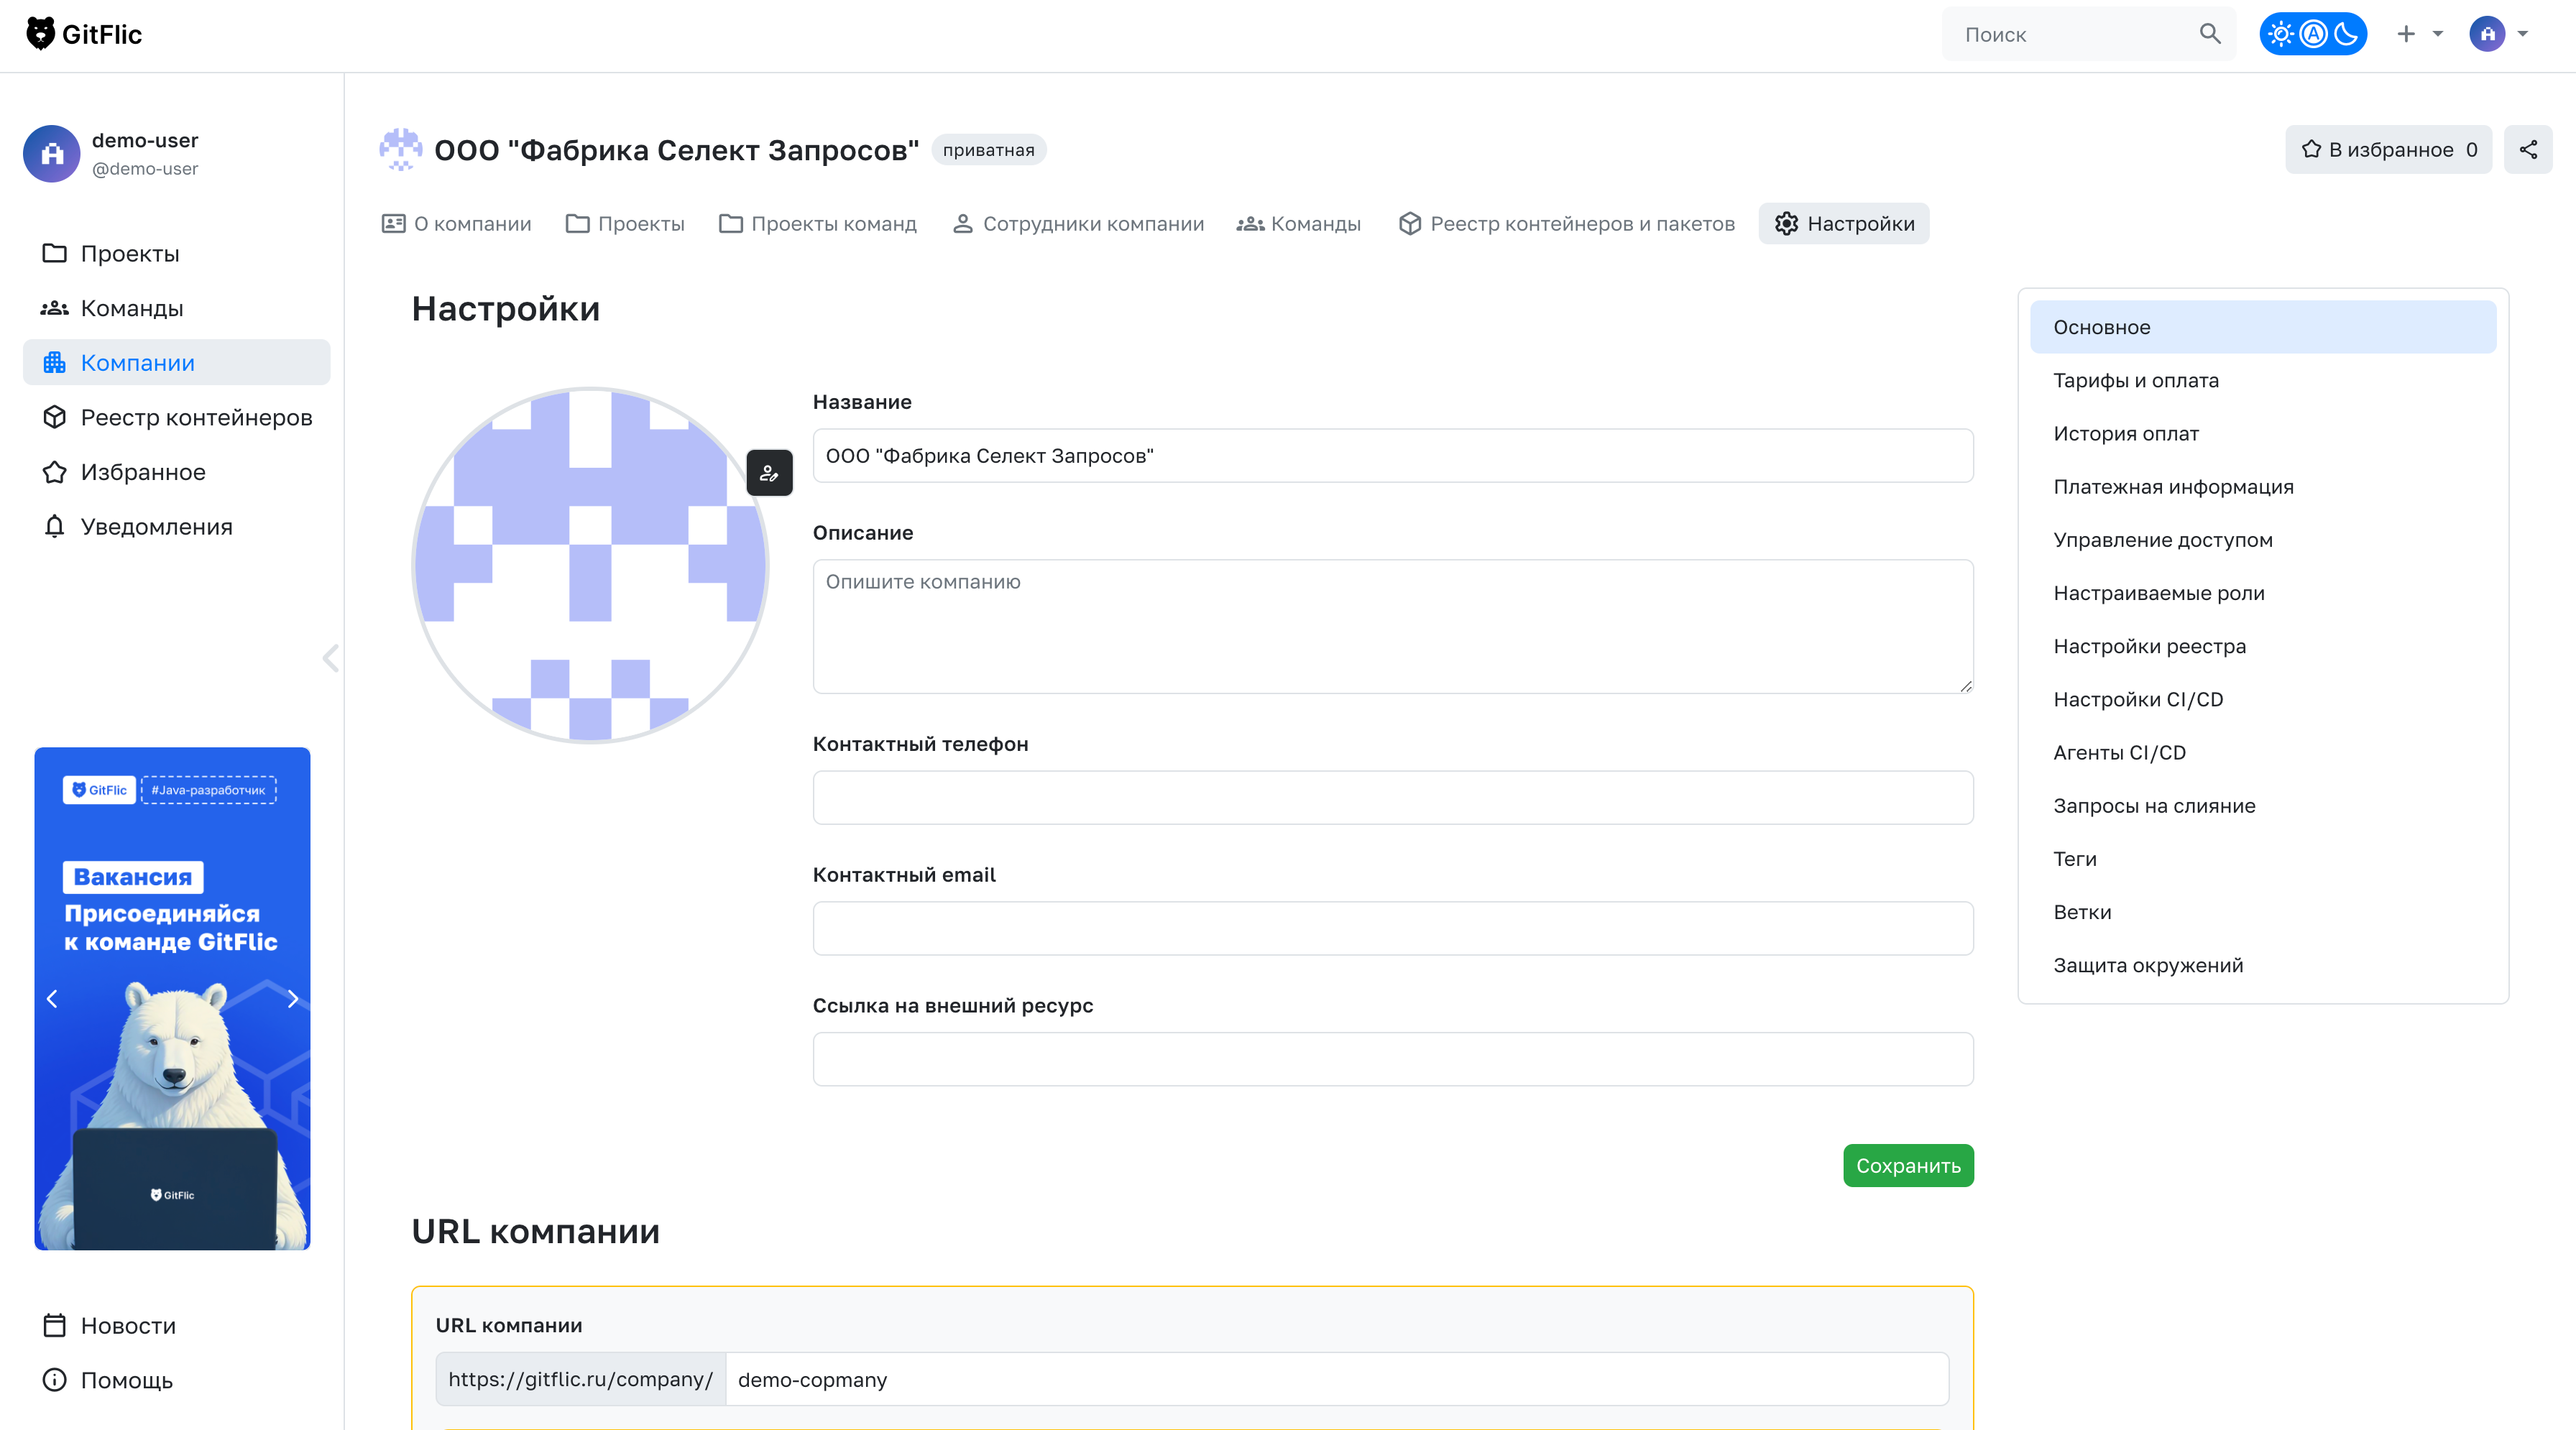Click the Contact phone input field

1392,798
